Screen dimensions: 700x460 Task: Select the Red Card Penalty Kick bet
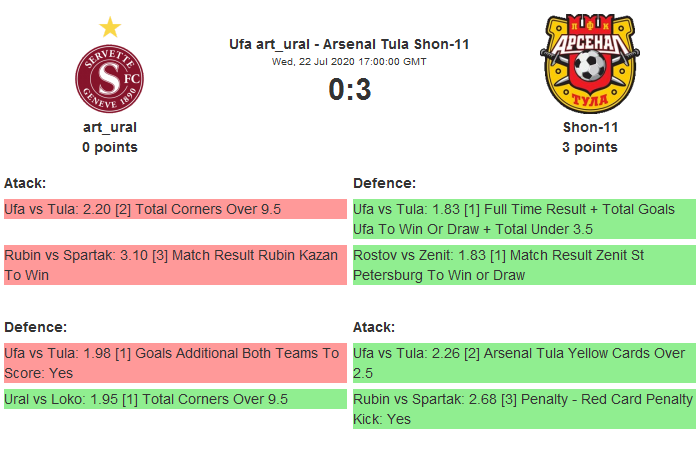524,409
